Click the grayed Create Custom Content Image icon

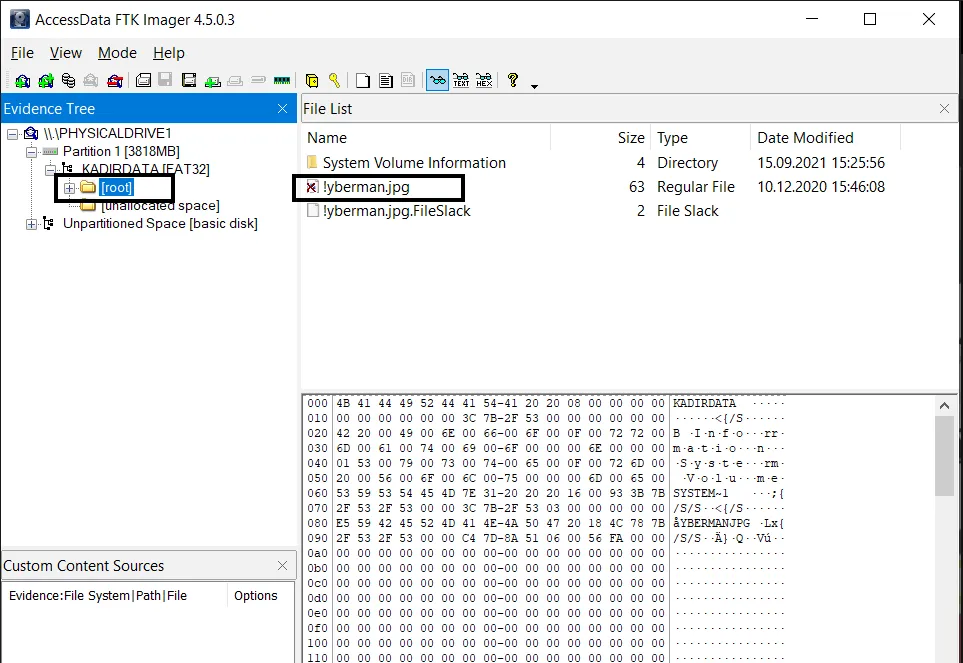click(x=235, y=80)
